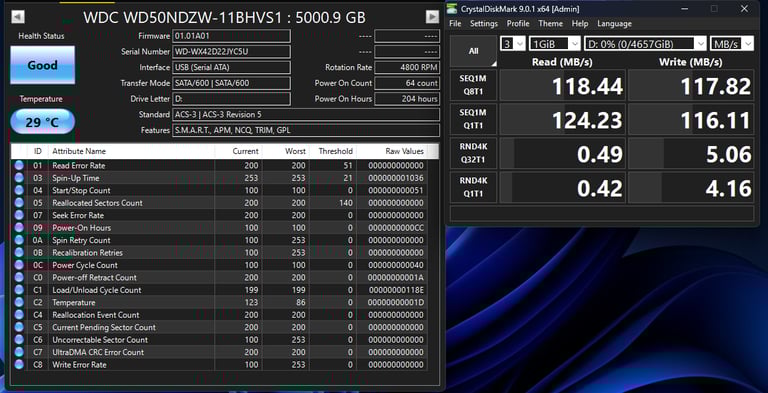
Task: Click the Serial Number field
Action: [231, 51]
